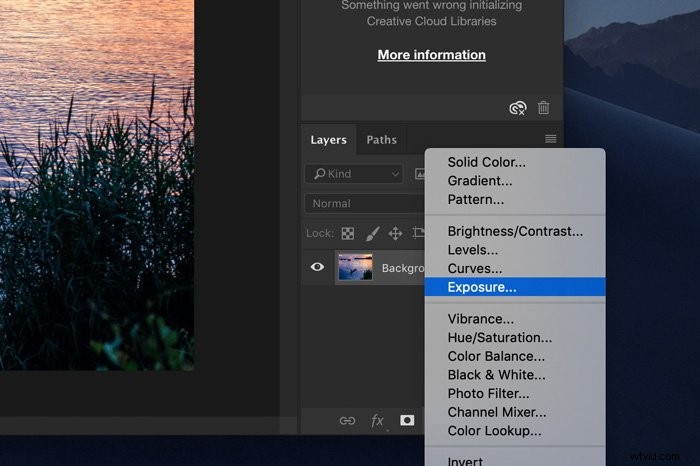The width and height of the screenshot is (700, 466).
Task: Select Color Lookup adjustment
Action: click(515, 431)
